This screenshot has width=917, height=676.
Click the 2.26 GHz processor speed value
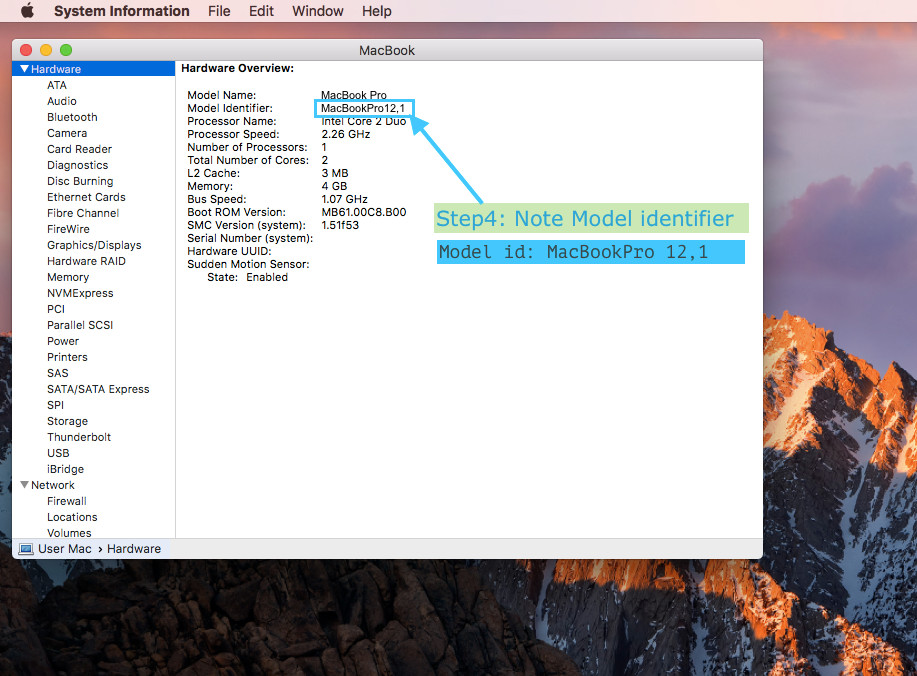tap(346, 134)
